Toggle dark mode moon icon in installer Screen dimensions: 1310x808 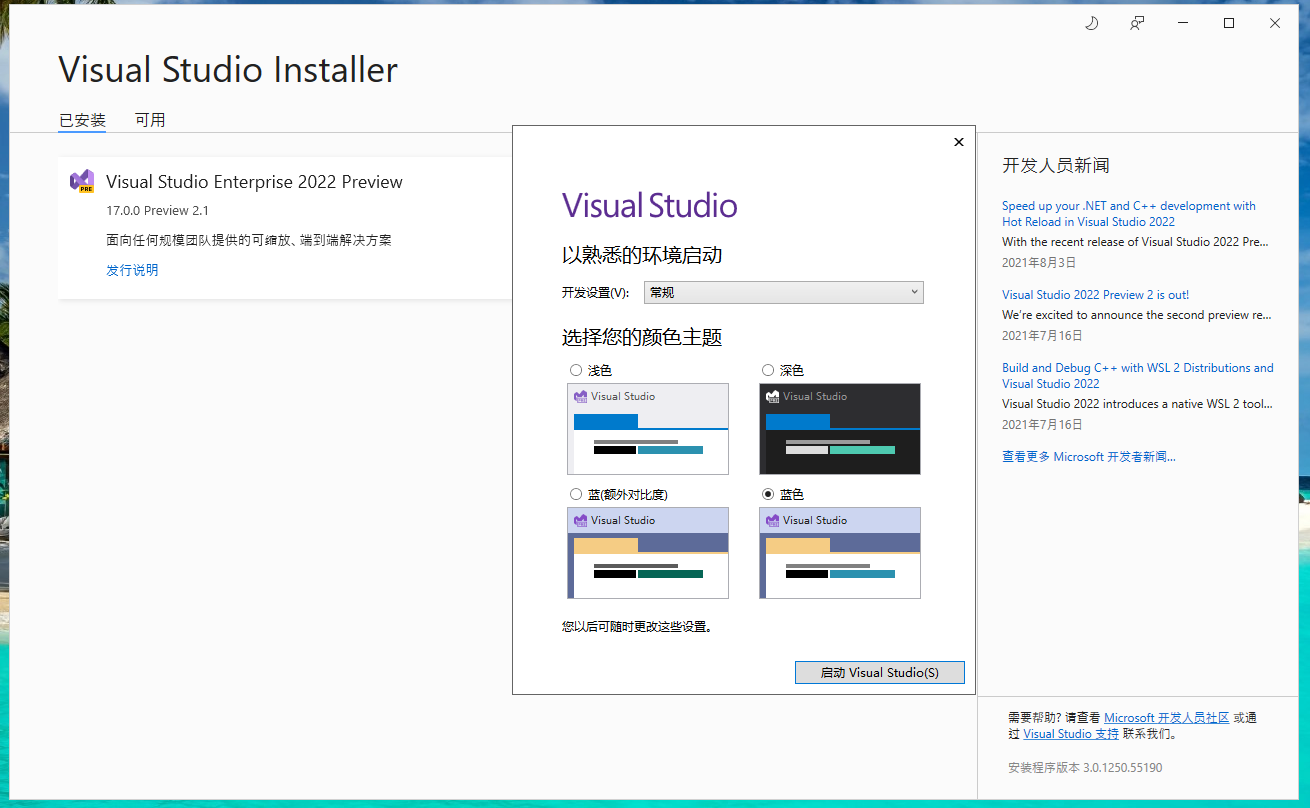[x=1091, y=23]
